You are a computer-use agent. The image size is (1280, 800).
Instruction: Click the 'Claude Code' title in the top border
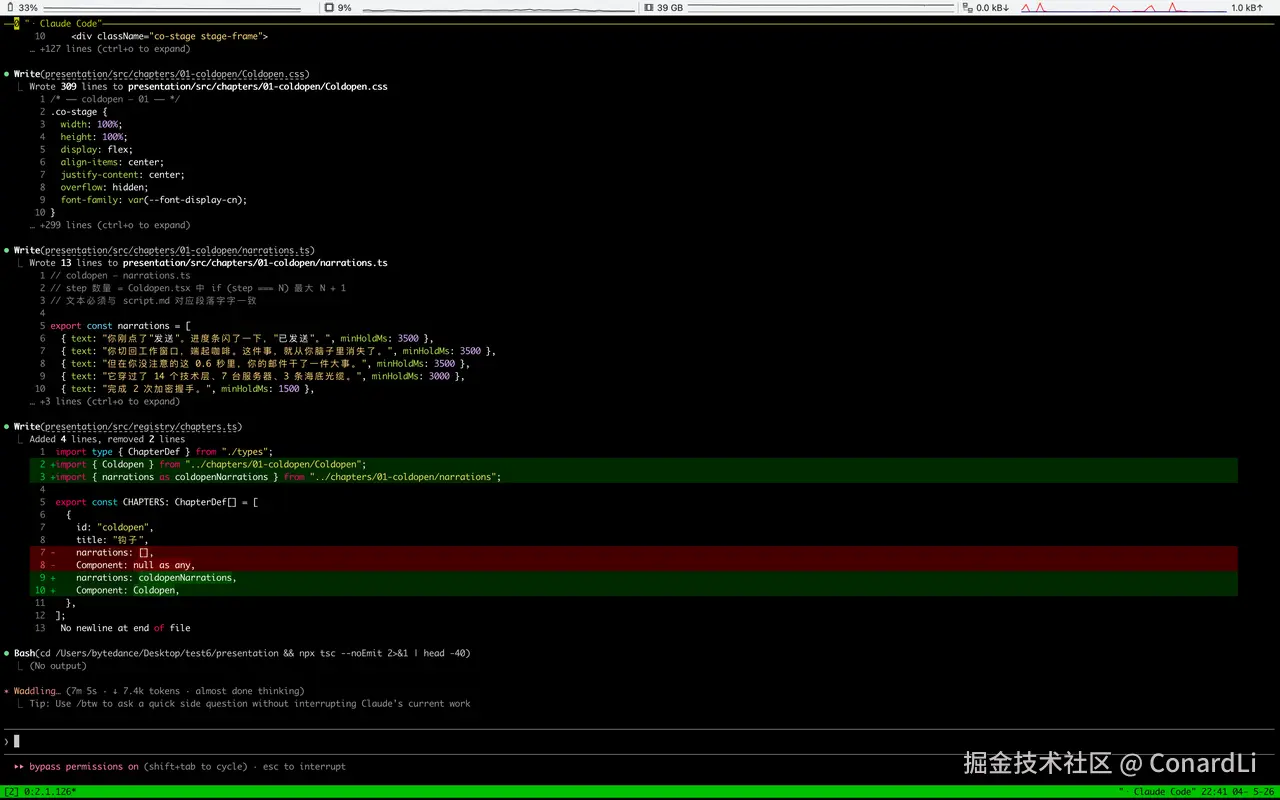(69, 23)
